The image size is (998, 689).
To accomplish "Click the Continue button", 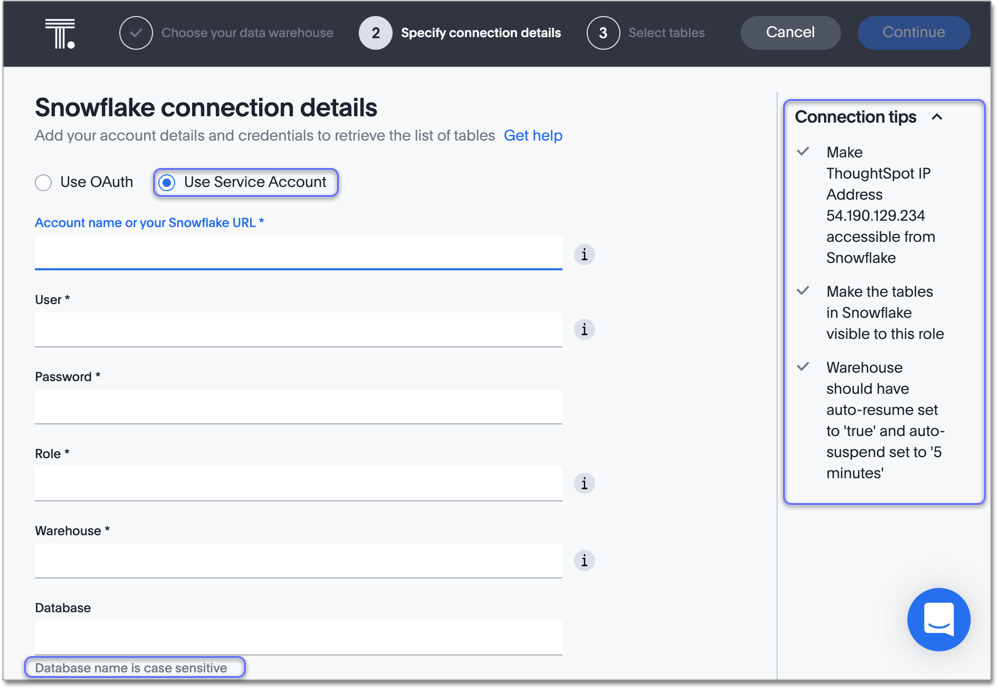I will 913,32.
